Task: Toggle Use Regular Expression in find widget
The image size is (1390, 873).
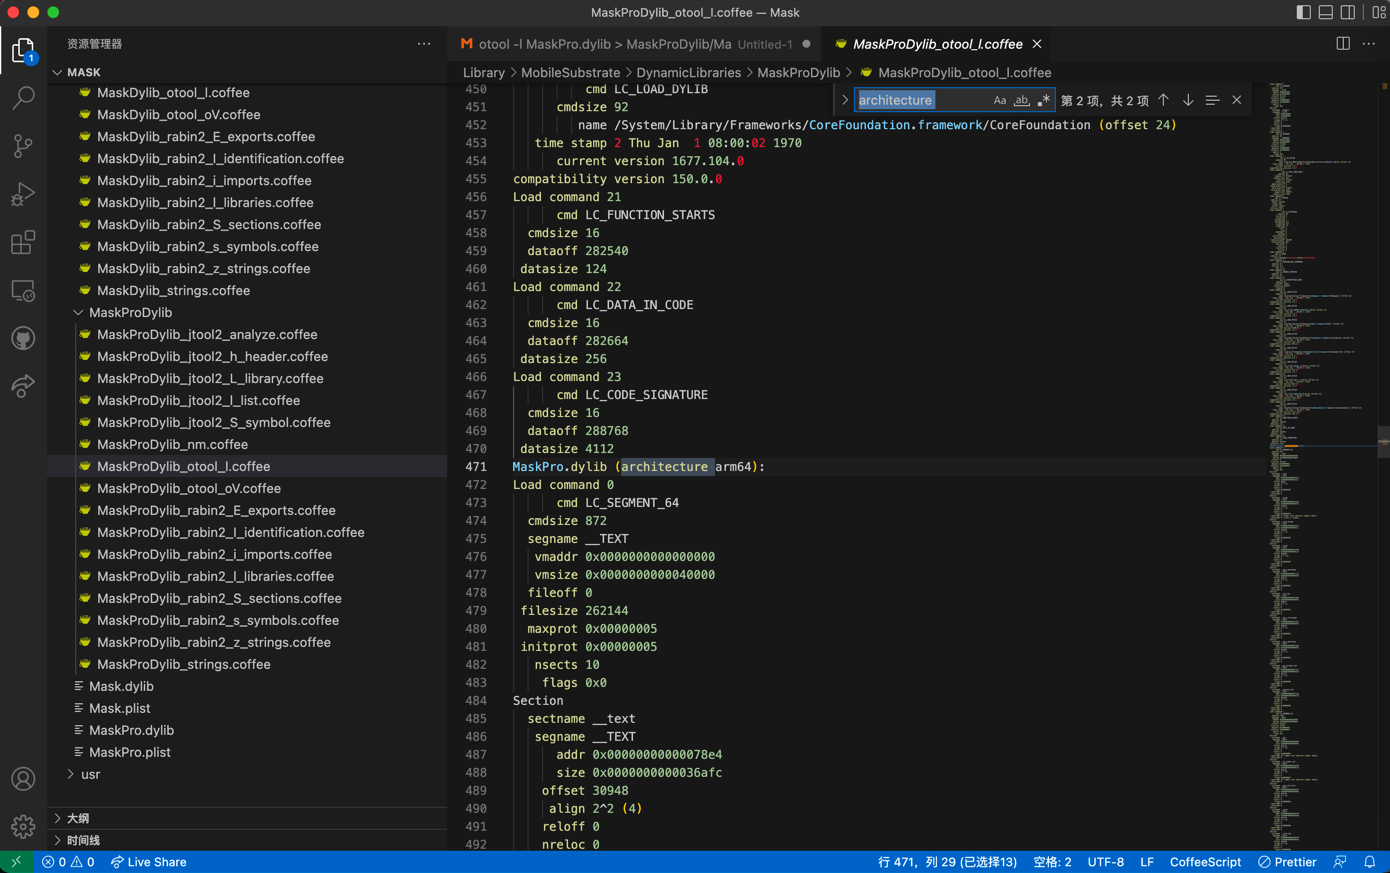Action: [1043, 100]
